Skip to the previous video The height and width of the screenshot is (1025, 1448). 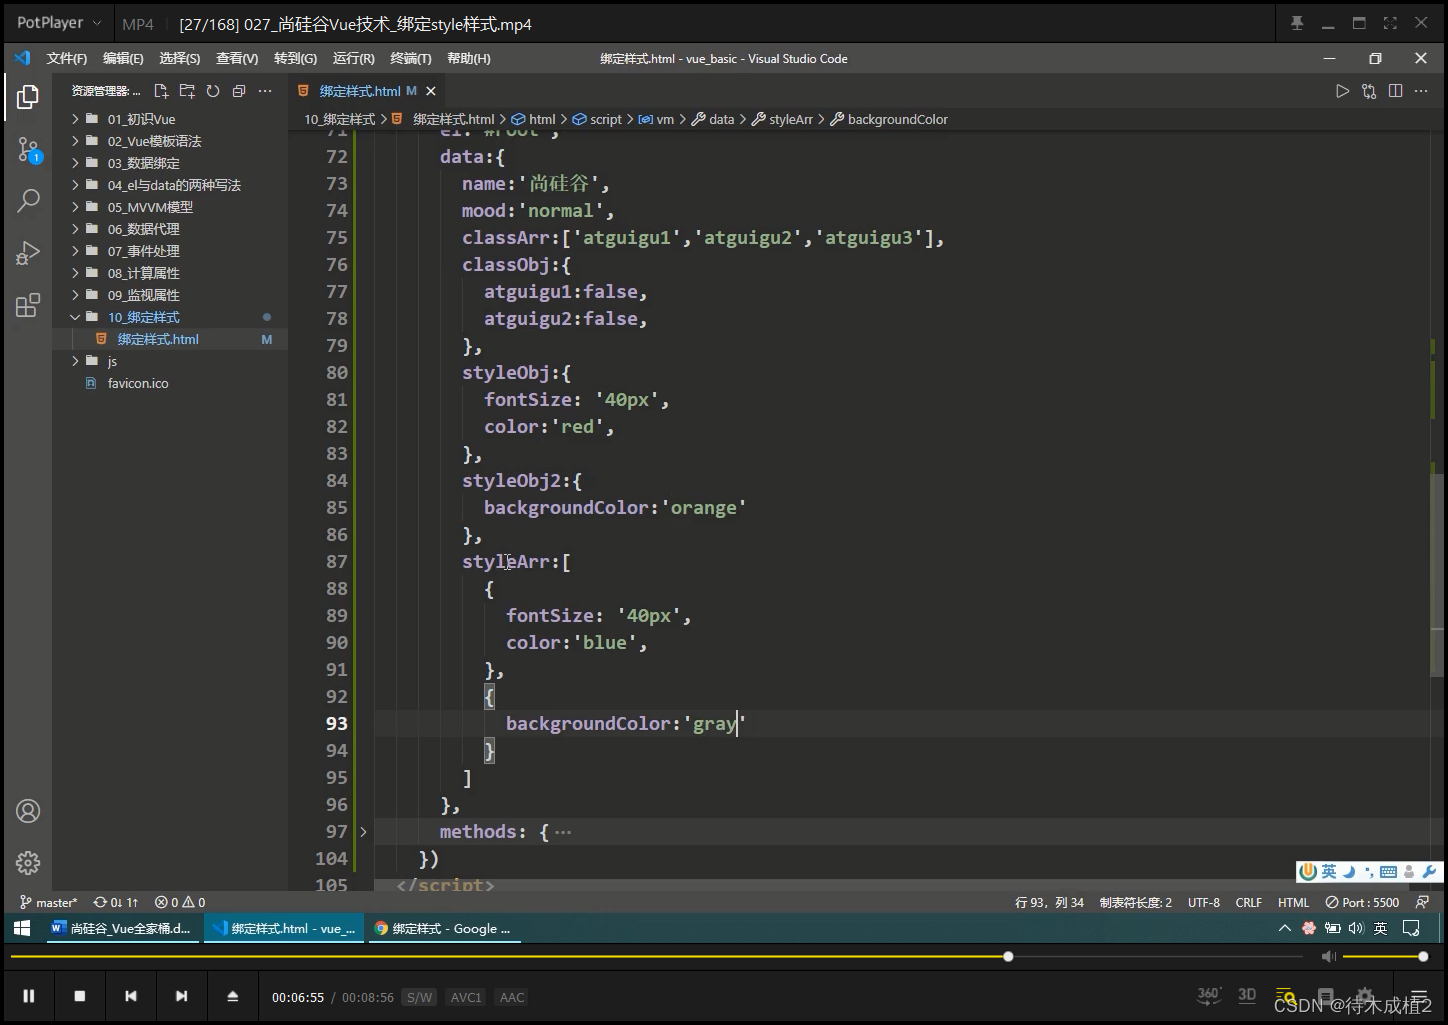tap(131, 996)
